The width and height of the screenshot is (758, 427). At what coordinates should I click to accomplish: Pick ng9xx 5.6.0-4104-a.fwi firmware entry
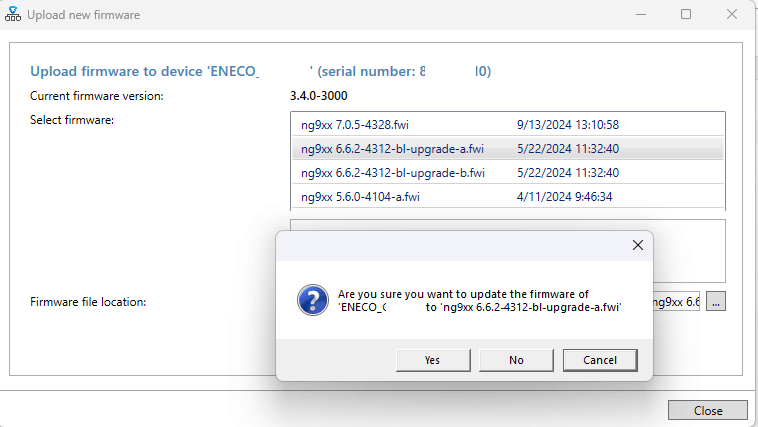[361, 197]
